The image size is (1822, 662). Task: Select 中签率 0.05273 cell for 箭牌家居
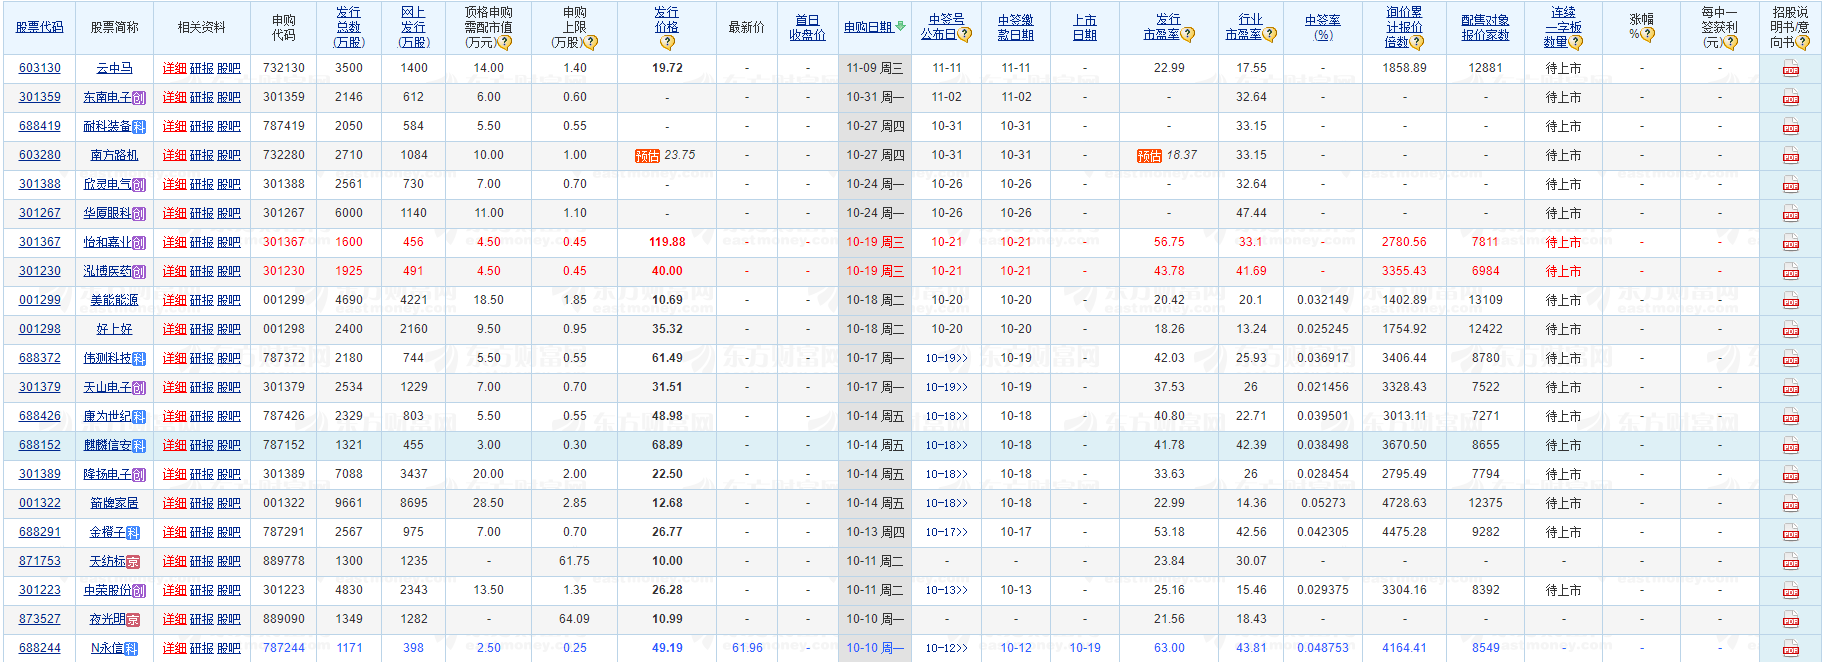(1323, 503)
